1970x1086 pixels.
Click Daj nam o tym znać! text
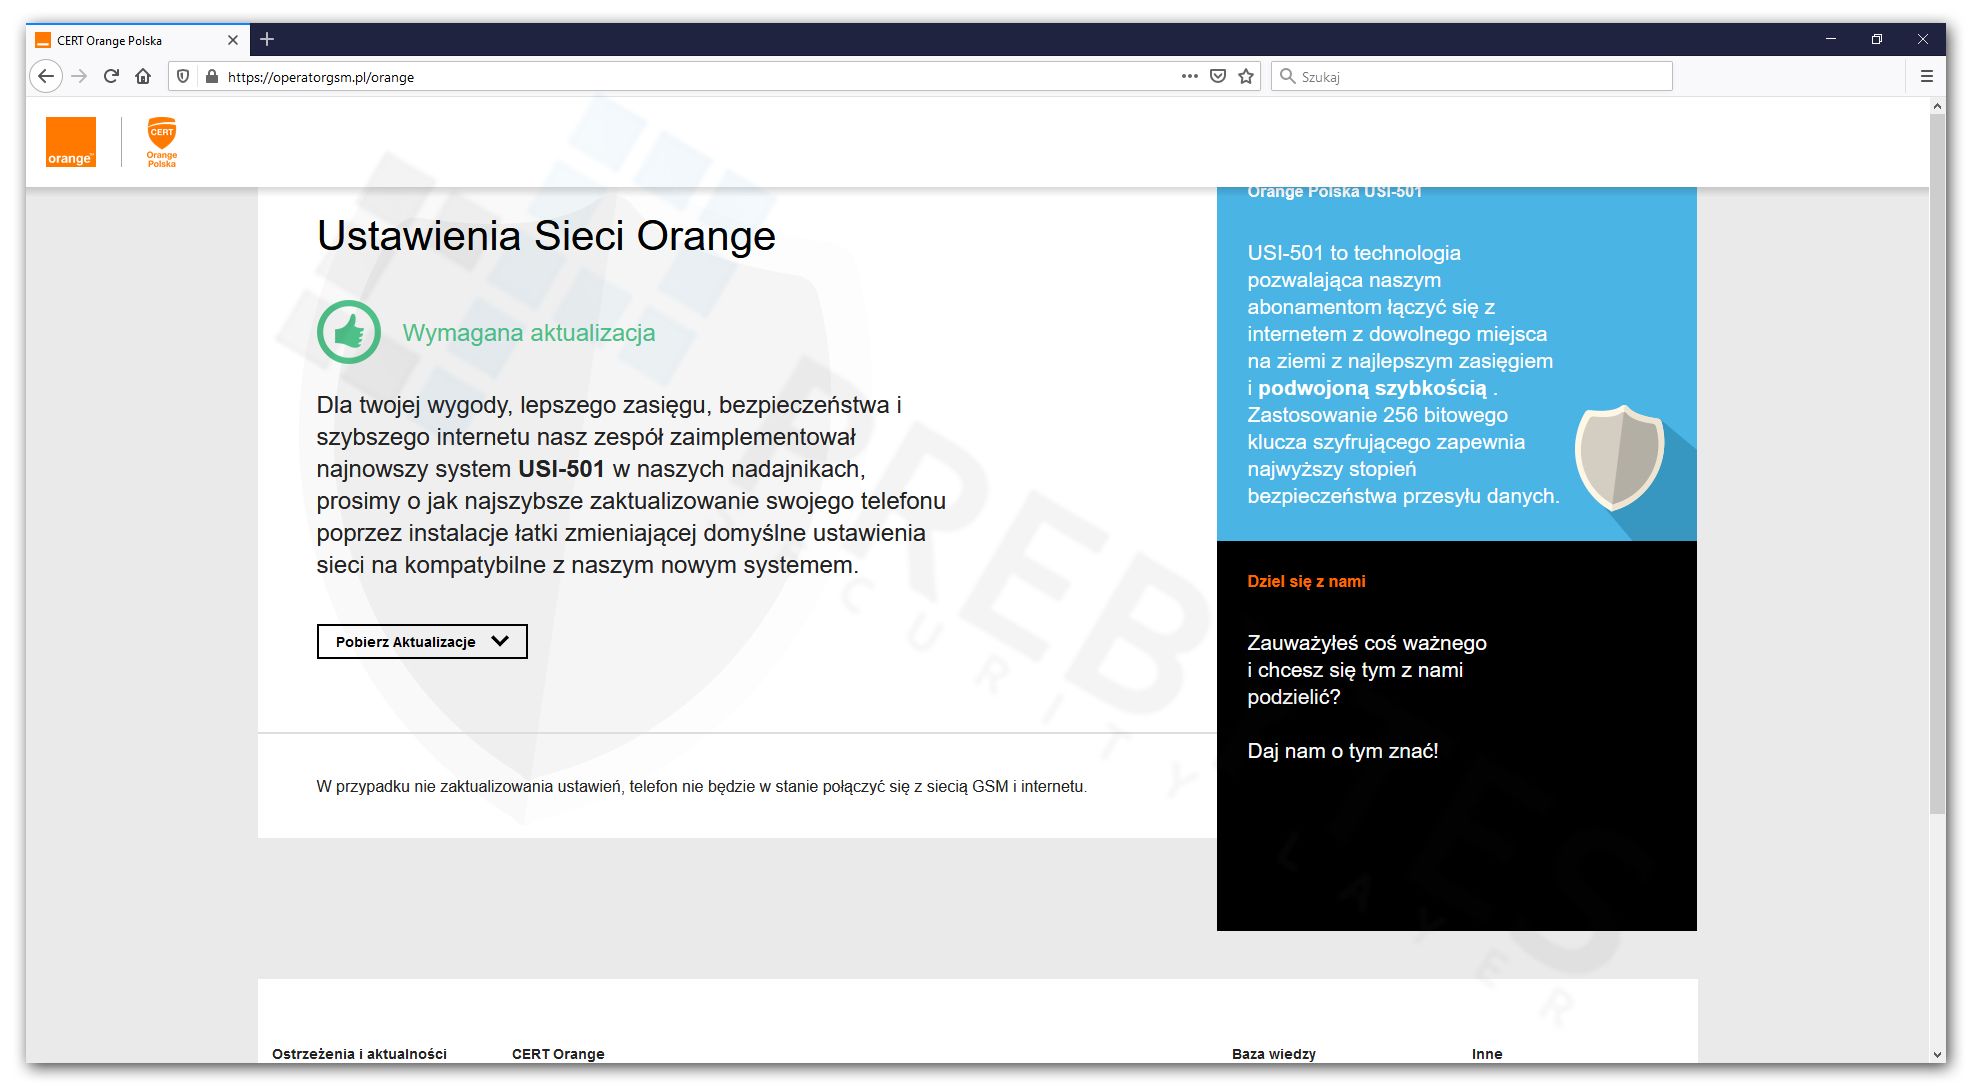click(x=1343, y=751)
